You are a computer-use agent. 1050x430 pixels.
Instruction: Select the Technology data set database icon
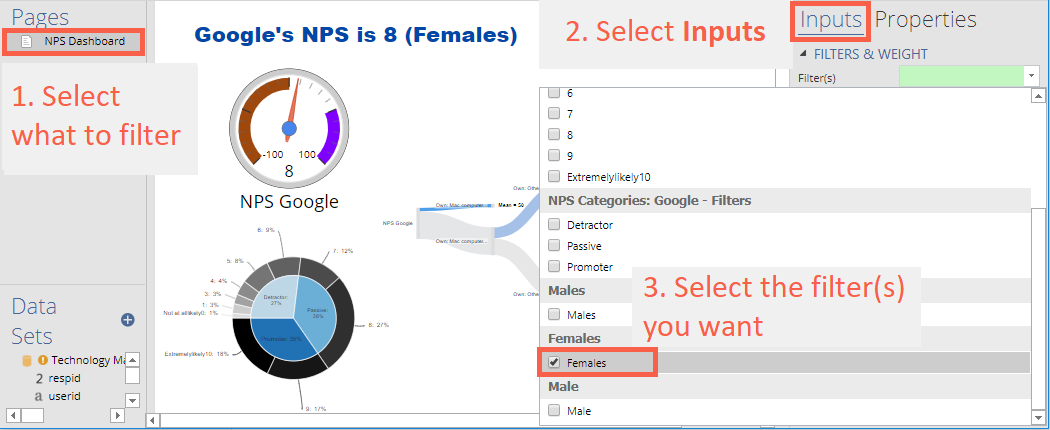(27, 360)
